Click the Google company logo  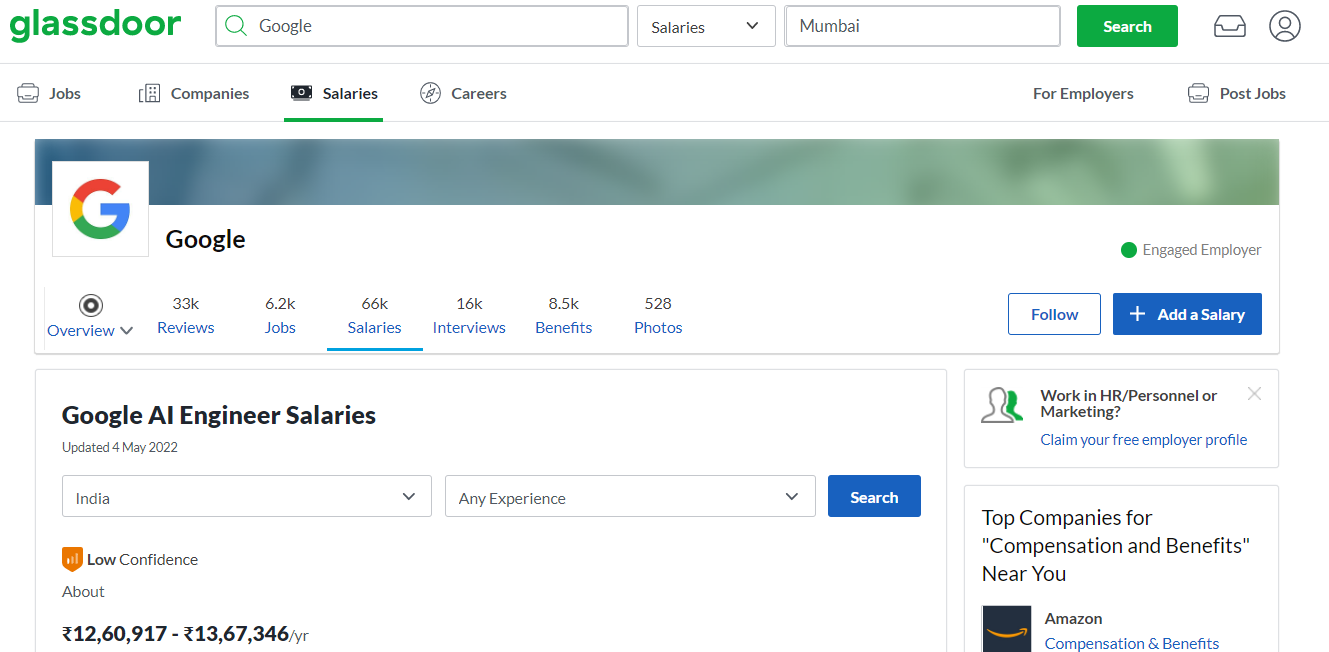100,208
